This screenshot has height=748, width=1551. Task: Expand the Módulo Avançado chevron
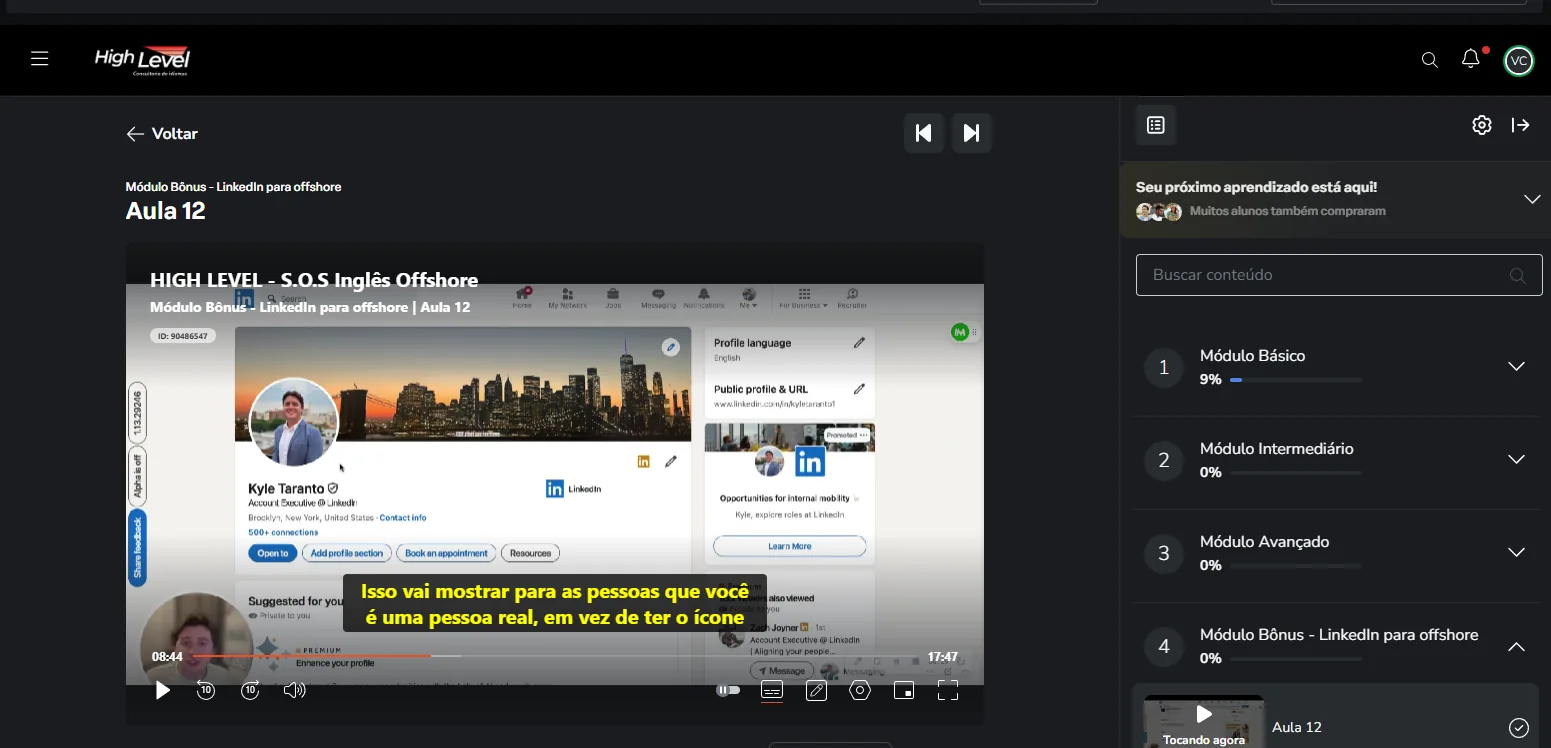click(1516, 552)
